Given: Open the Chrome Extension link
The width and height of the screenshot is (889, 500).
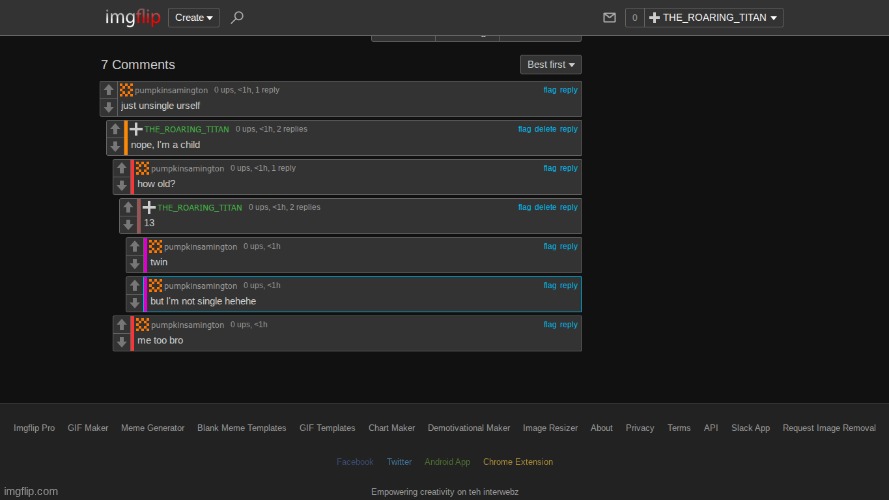Looking at the screenshot, I should 517,462.
